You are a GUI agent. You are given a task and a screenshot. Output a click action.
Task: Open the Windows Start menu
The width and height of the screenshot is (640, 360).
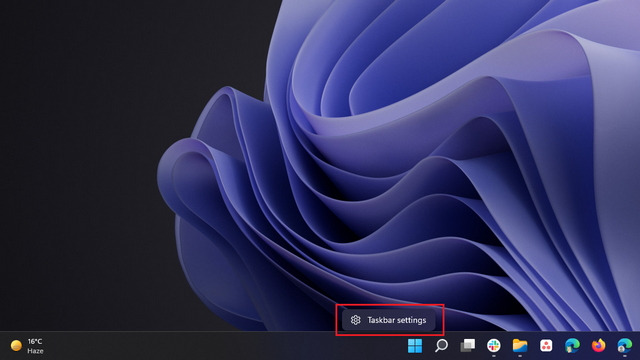click(415, 346)
